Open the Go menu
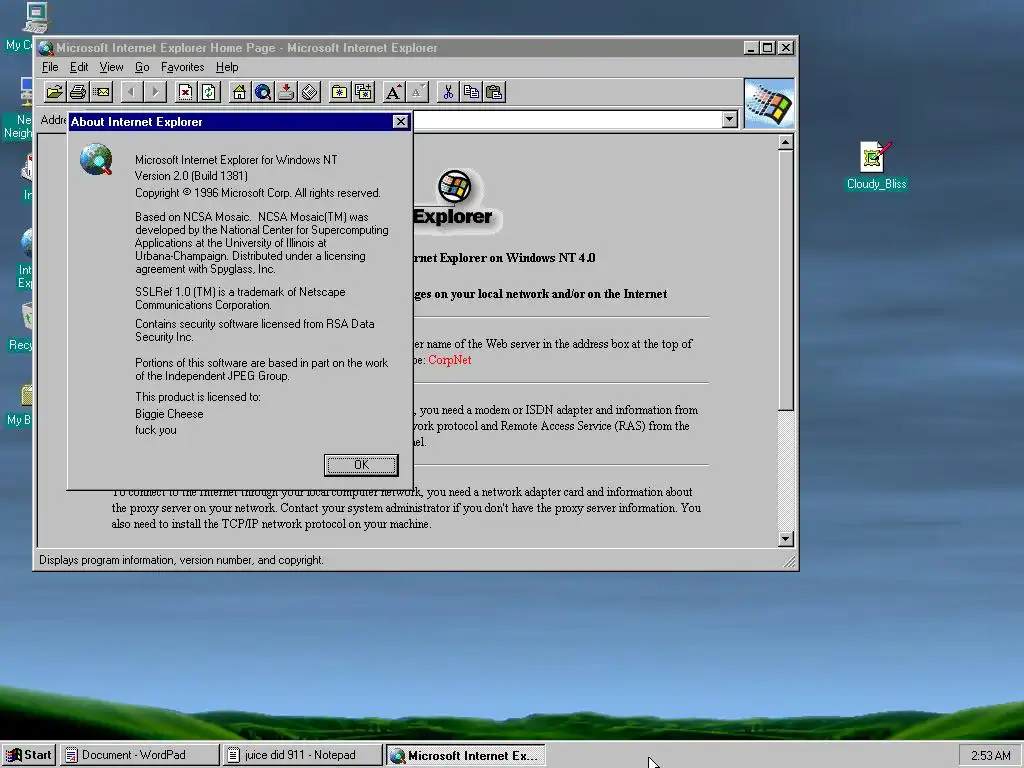This screenshot has height=768, width=1024. (142, 67)
